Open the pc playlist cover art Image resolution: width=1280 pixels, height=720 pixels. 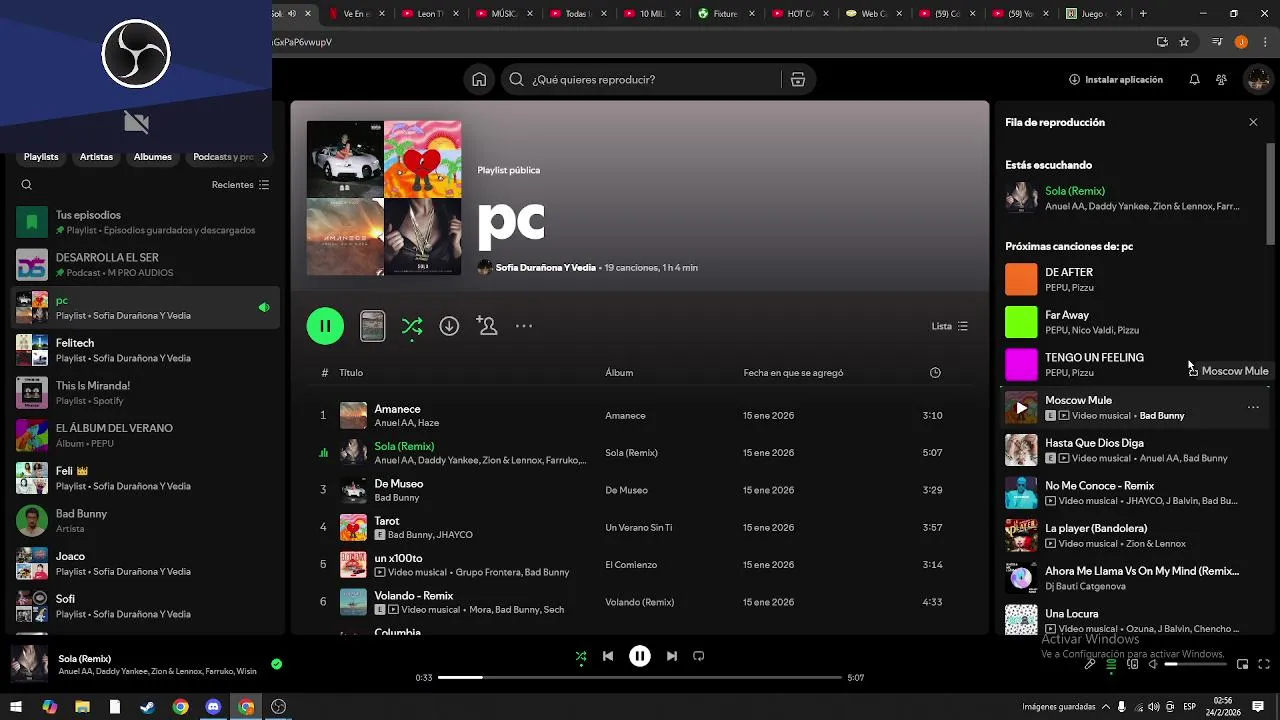coord(384,198)
